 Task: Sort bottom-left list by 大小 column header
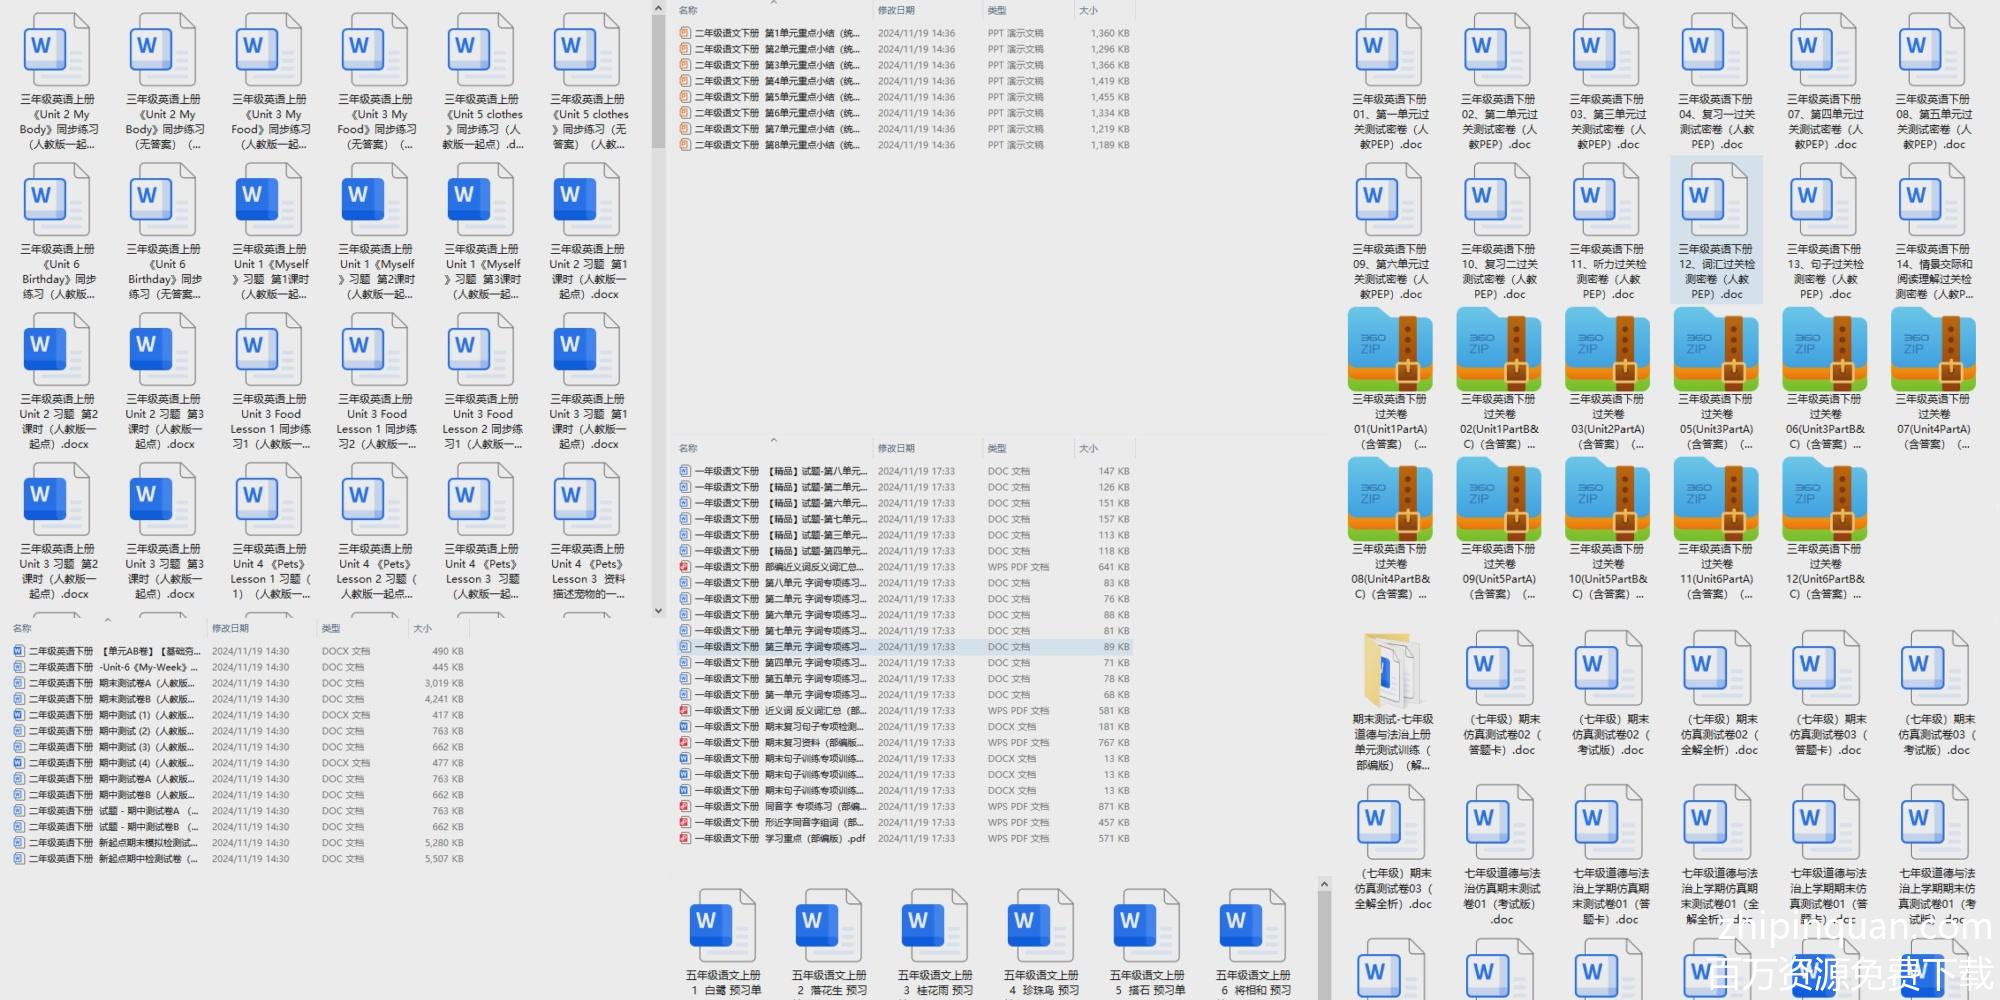(423, 629)
